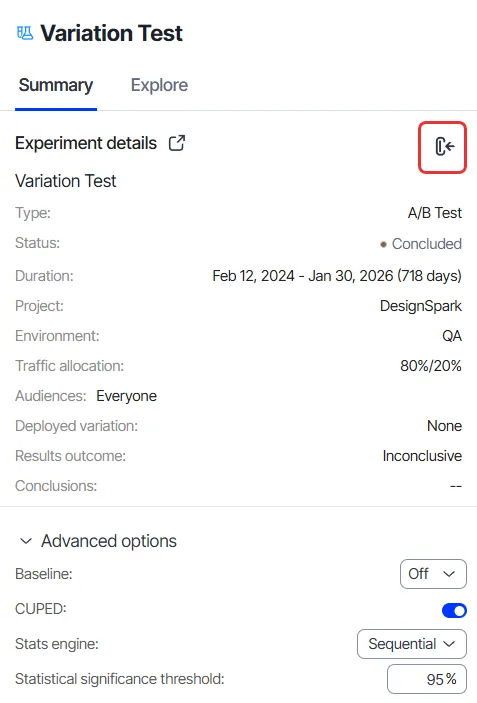
Task: Click the Concluded status dot indicator
Action: coord(383,244)
